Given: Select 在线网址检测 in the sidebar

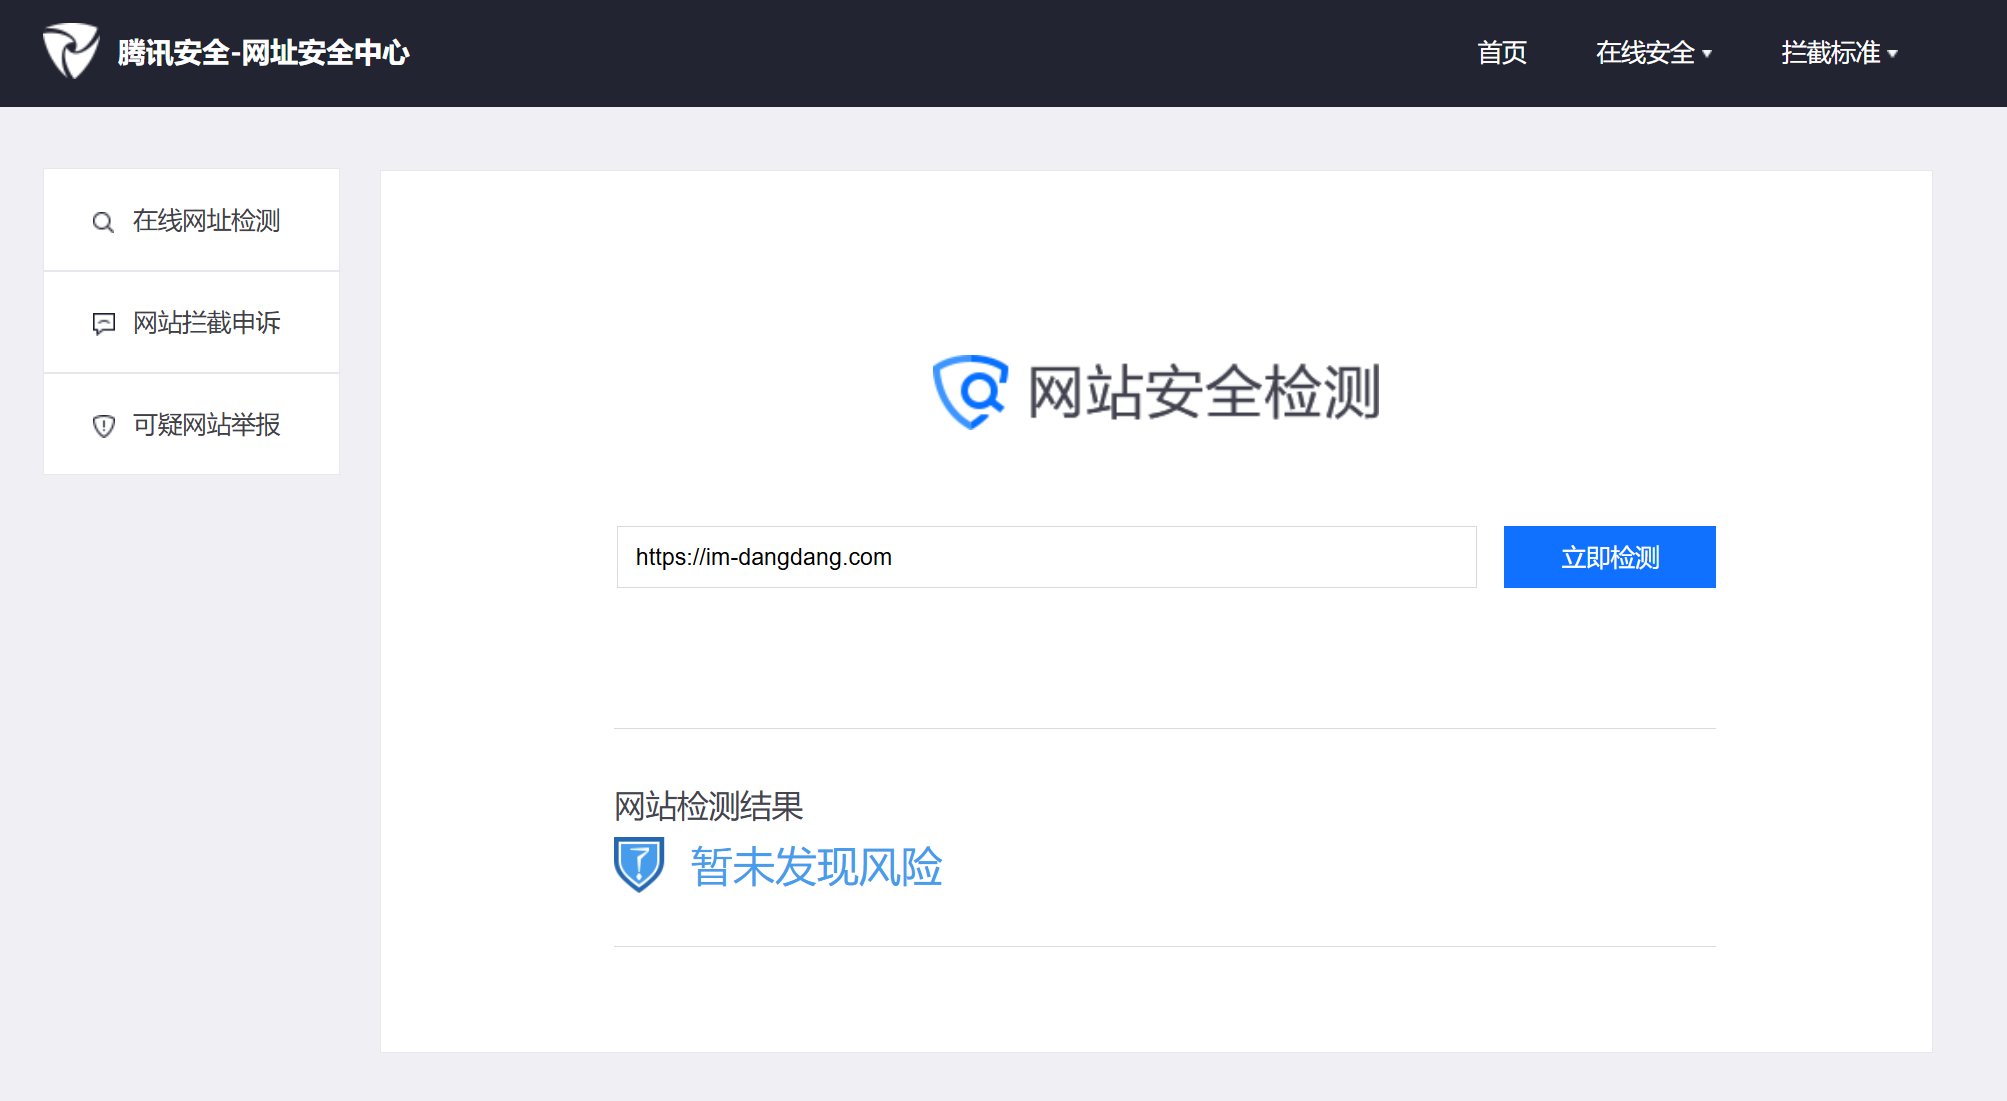Looking at the screenshot, I should pos(206,221).
